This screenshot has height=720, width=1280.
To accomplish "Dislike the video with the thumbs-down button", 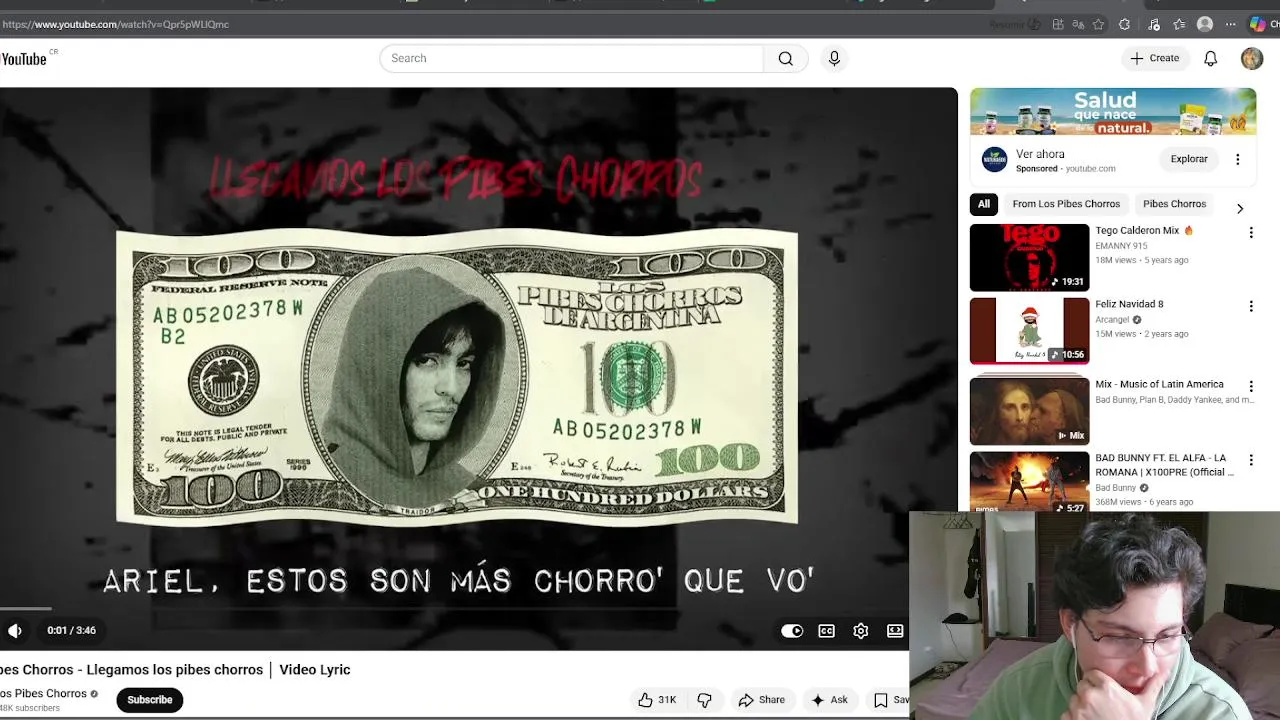I will pyautogui.click(x=704, y=700).
